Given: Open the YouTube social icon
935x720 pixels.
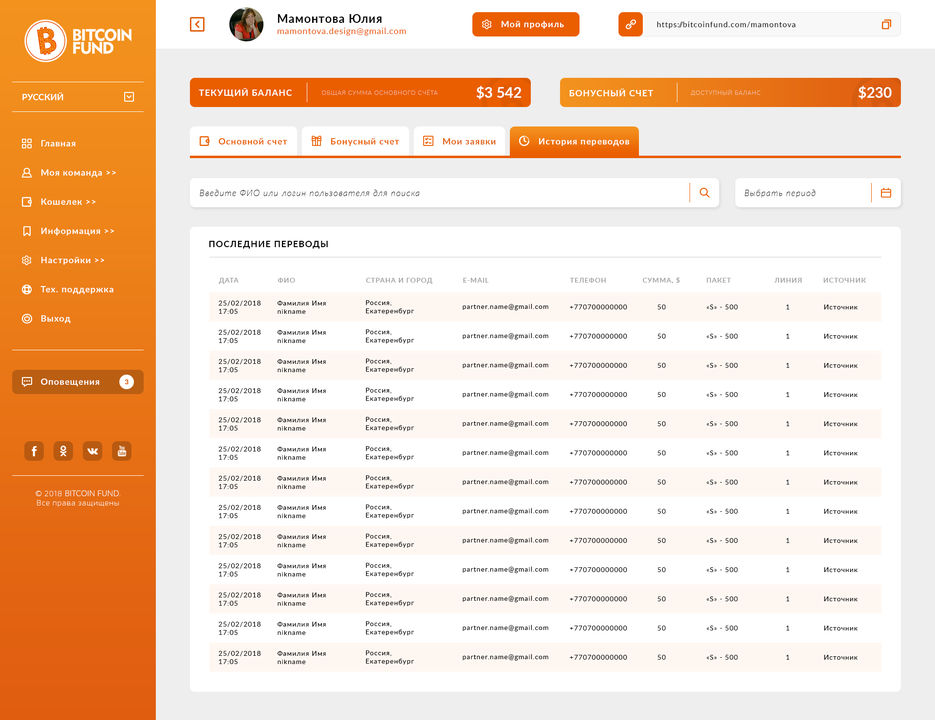Looking at the screenshot, I should [x=122, y=451].
